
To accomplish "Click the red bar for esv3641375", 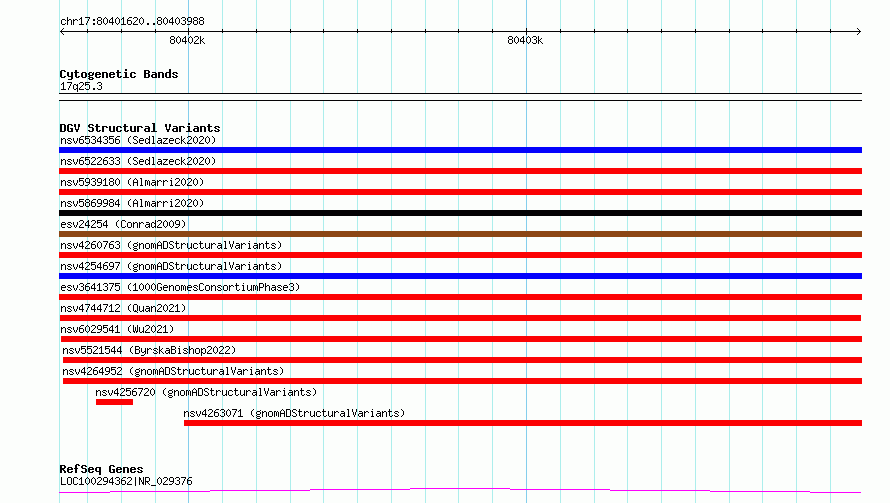I will point(460,297).
